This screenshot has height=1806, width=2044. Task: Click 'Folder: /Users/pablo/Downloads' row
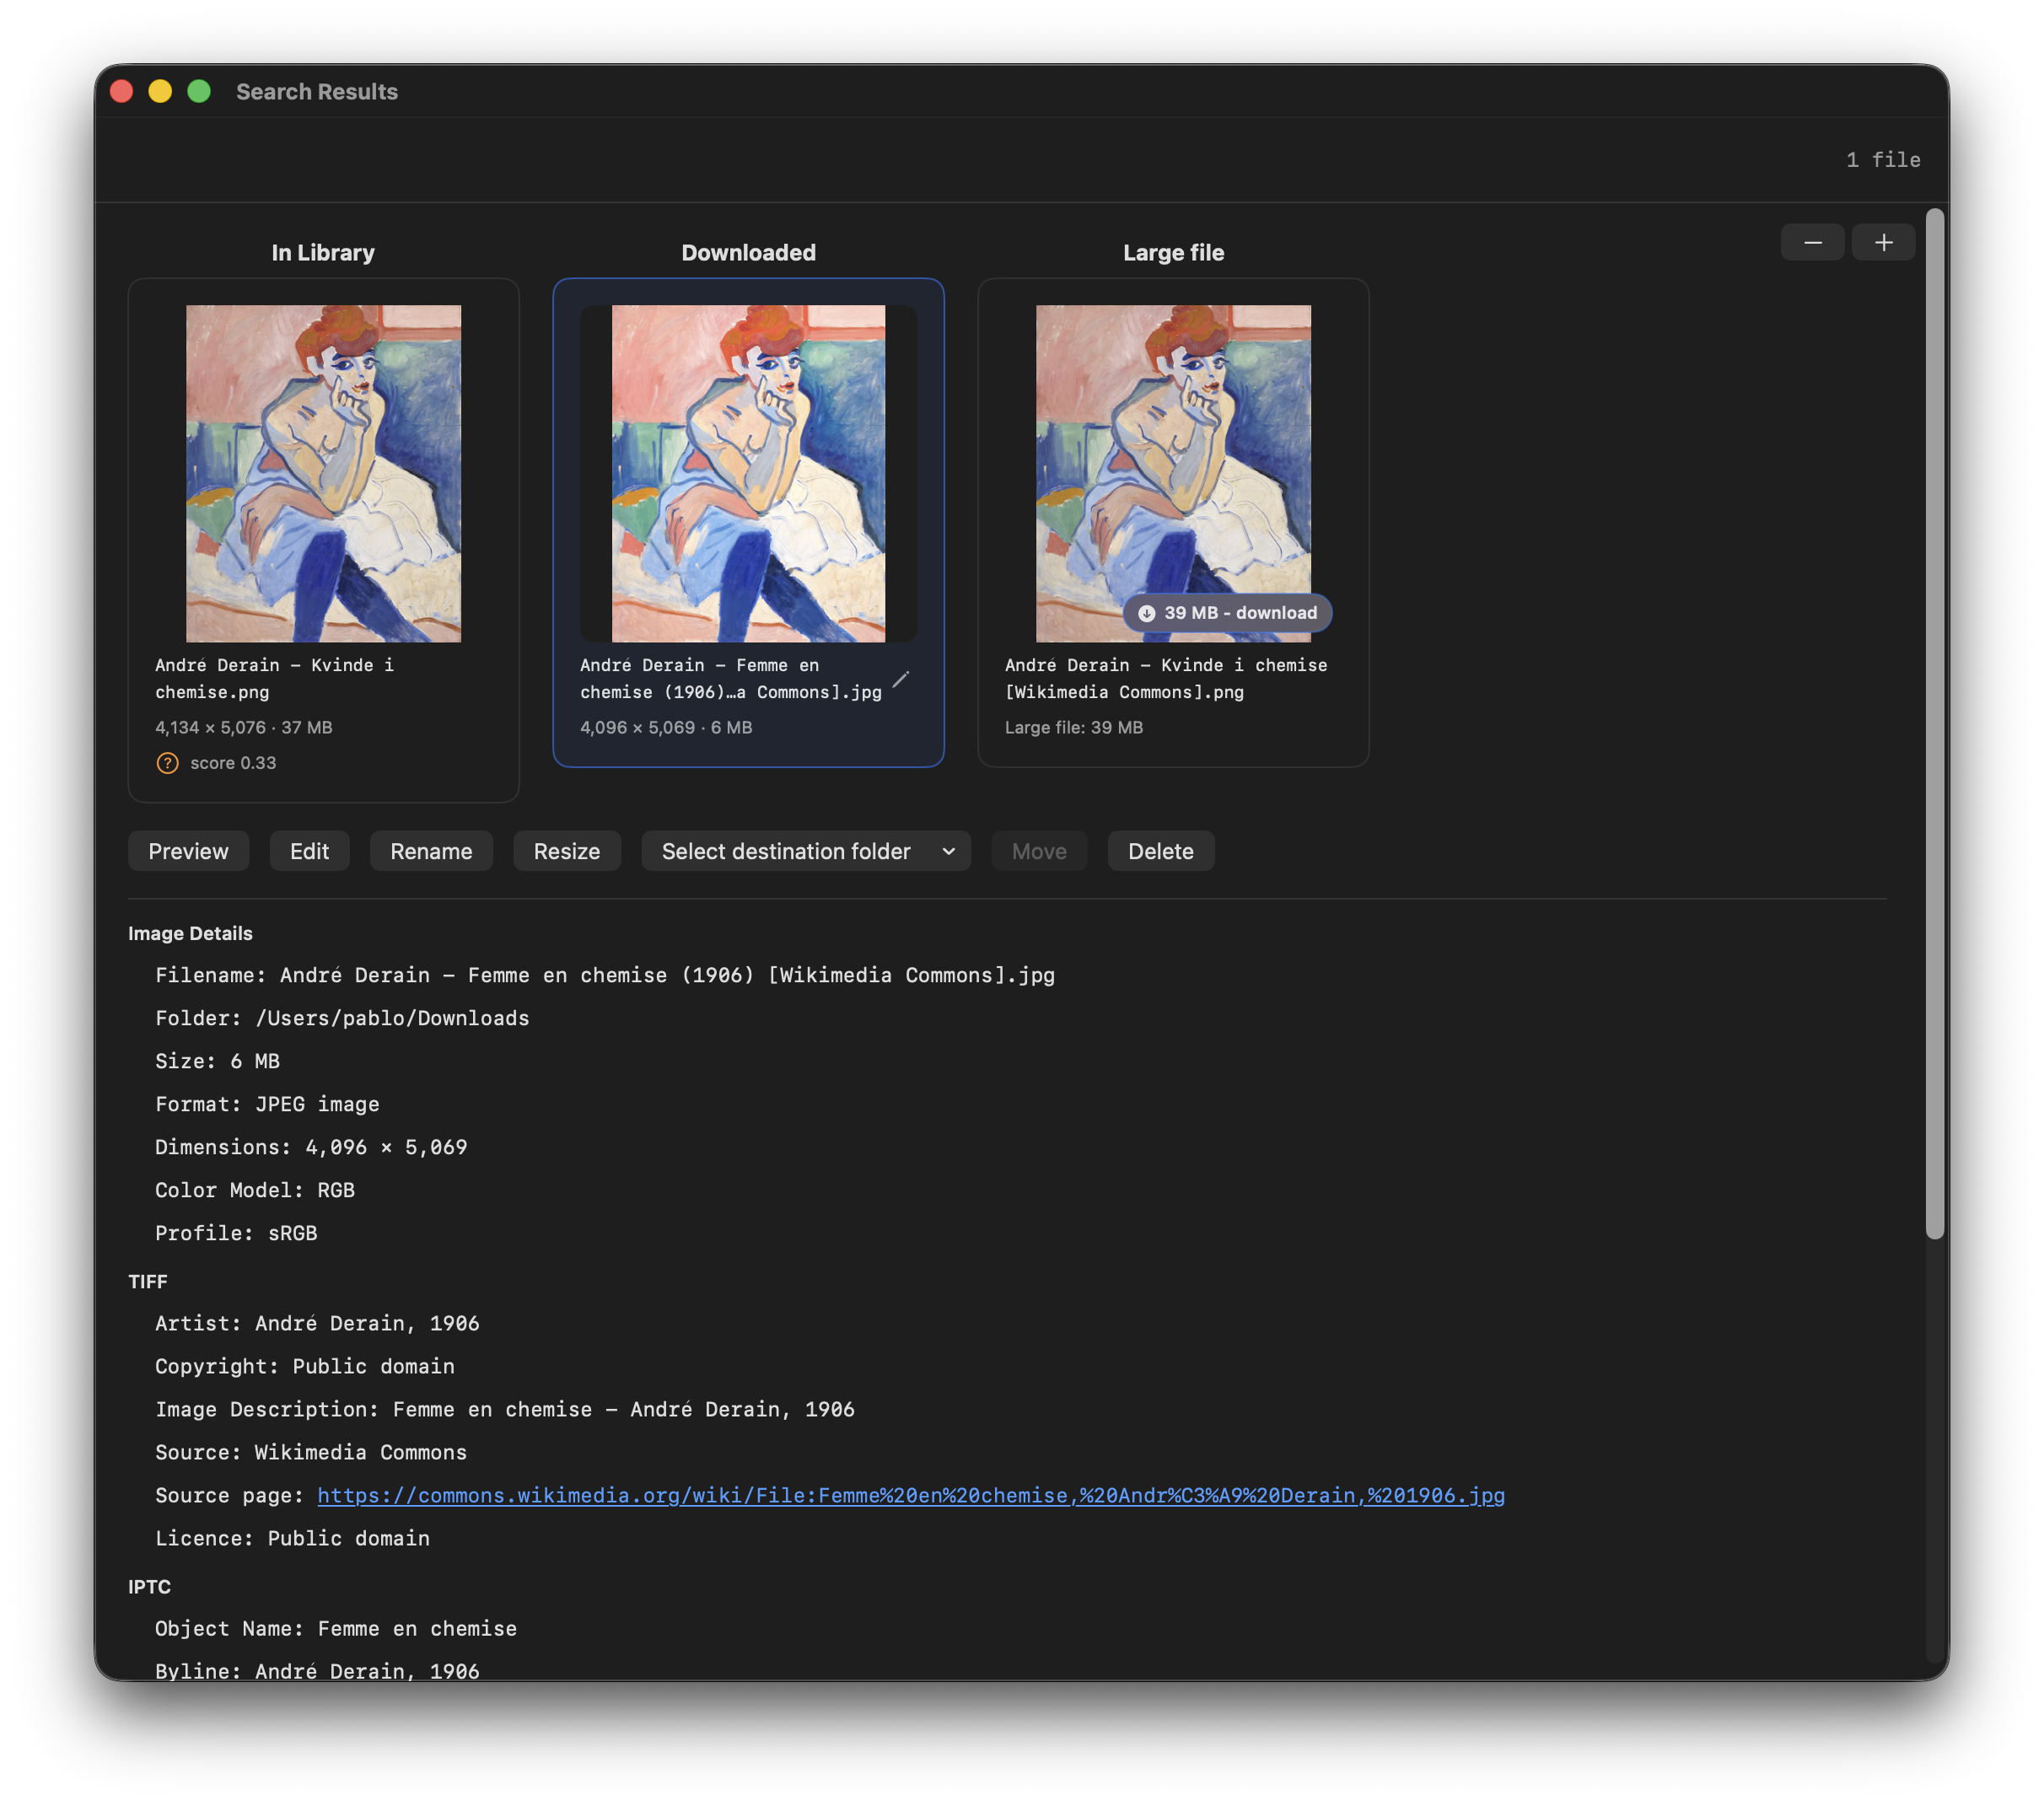[342, 1018]
